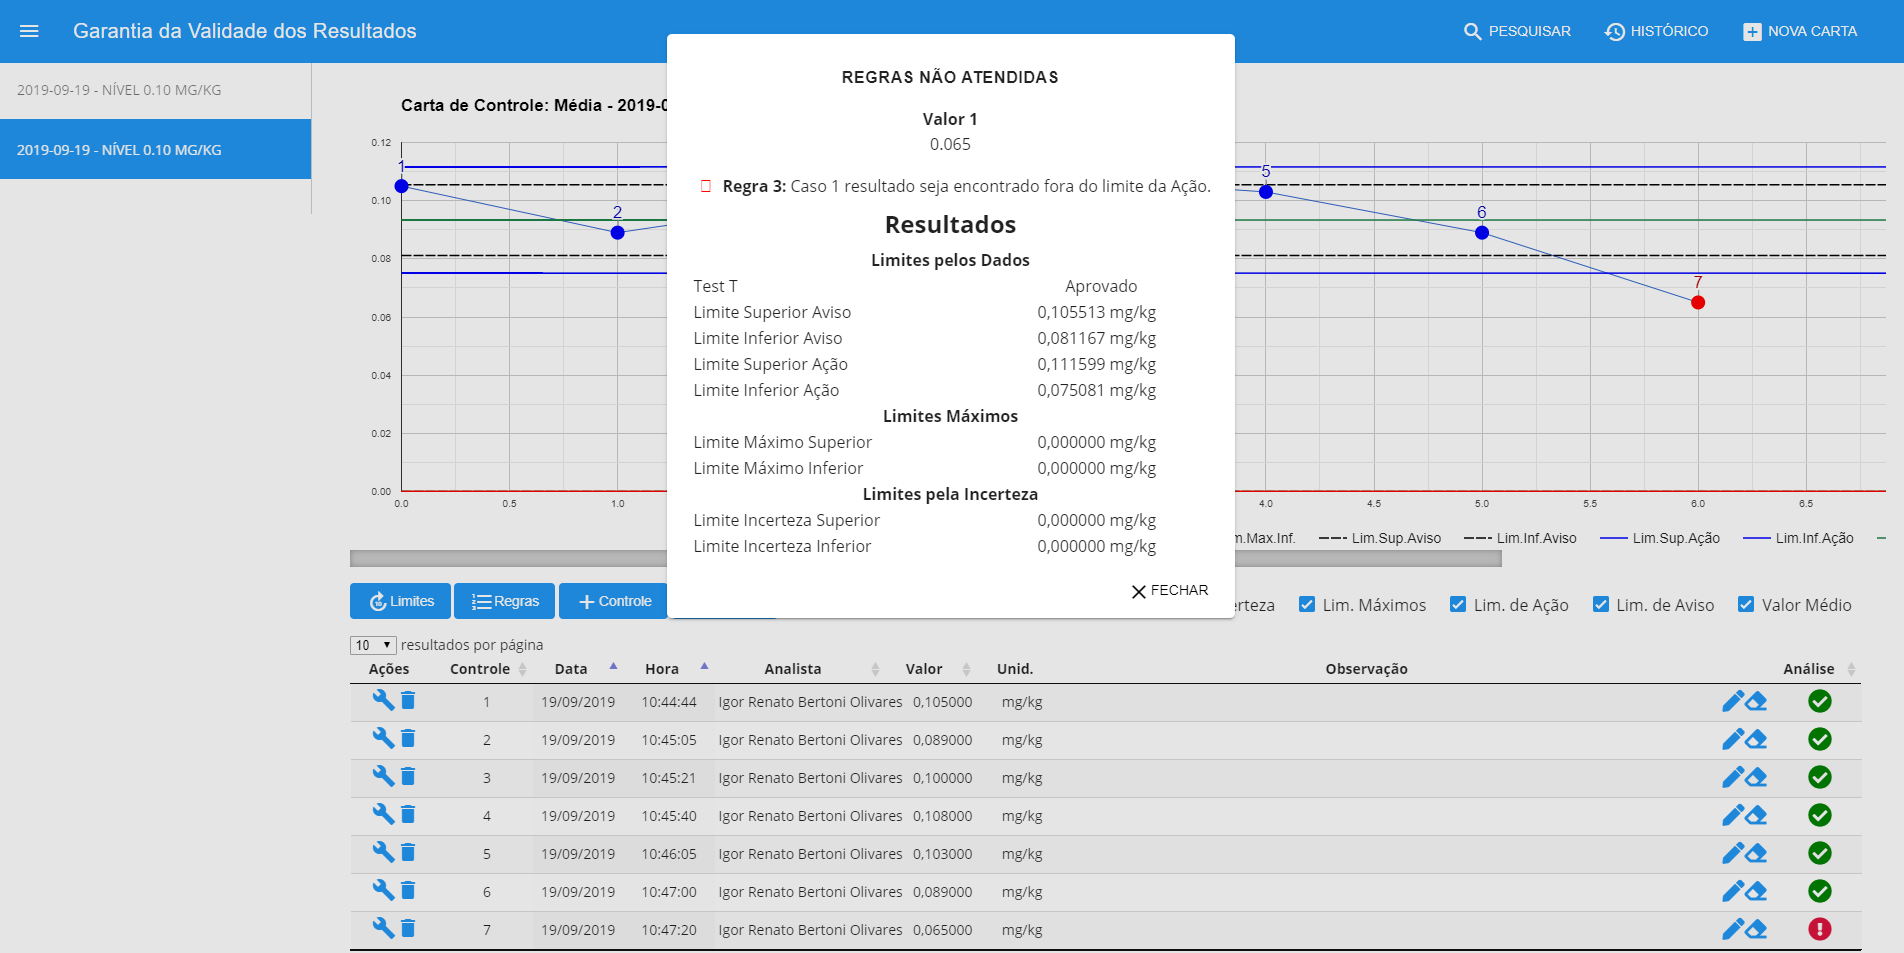Delete control 3 using trash icon
Viewport: 1904px width, 953px height.
pyautogui.click(x=408, y=777)
